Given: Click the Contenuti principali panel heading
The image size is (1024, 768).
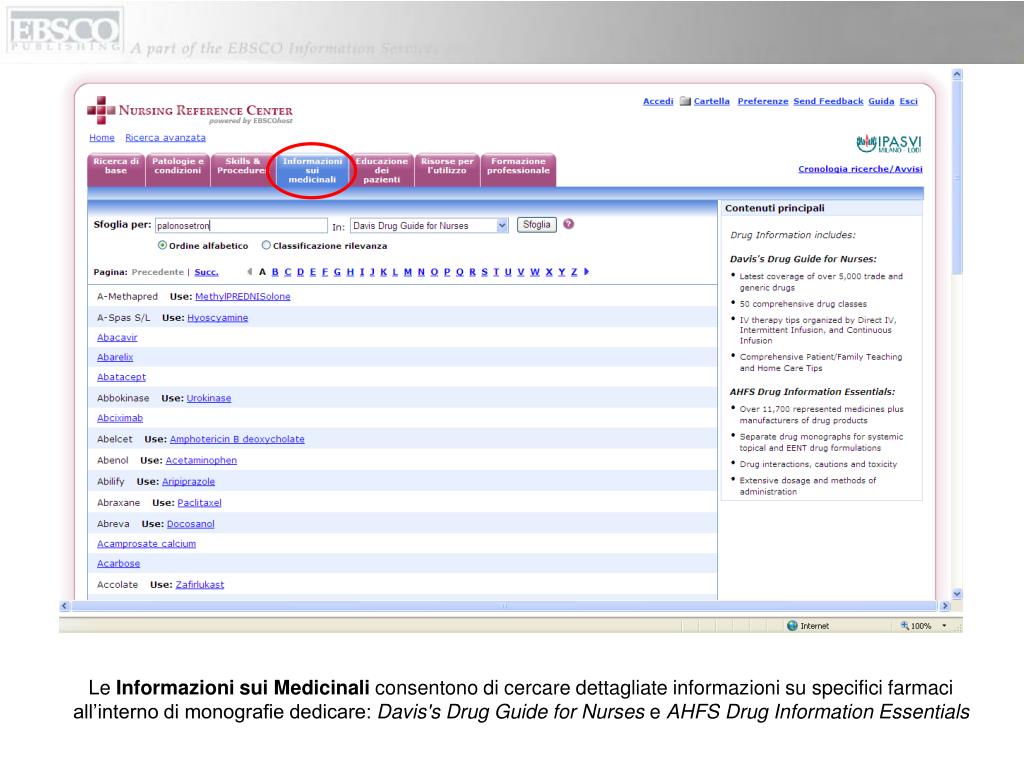Looking at the screenshot, I should click(x=775, y=208).
